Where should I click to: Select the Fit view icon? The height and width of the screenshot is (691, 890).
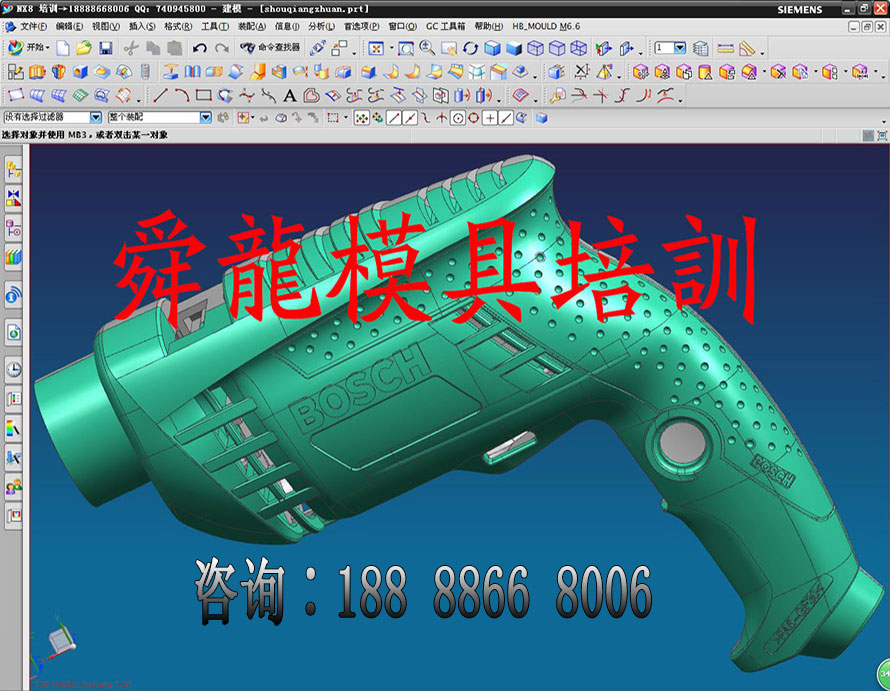376,48
